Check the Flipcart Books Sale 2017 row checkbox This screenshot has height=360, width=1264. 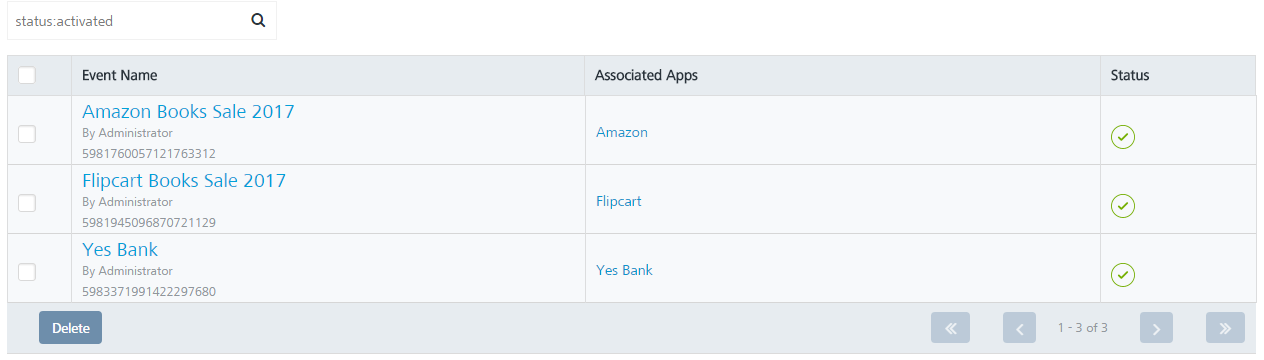point(27,203)
